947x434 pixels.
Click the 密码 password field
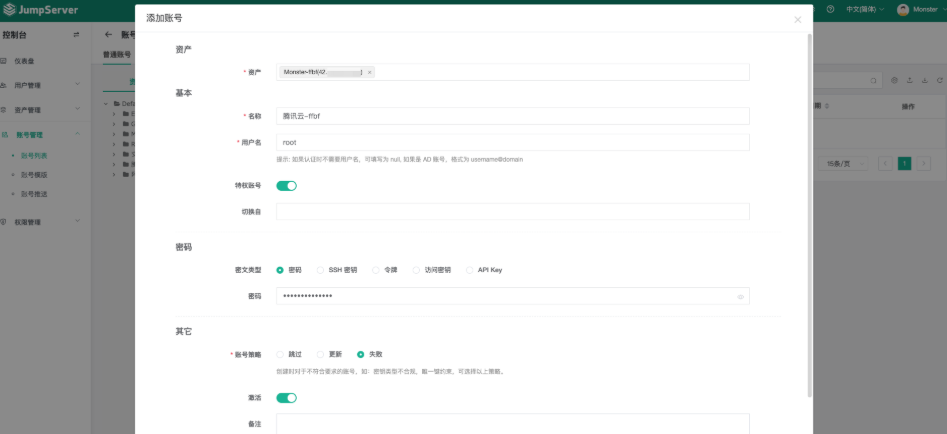tap(513, 296)
